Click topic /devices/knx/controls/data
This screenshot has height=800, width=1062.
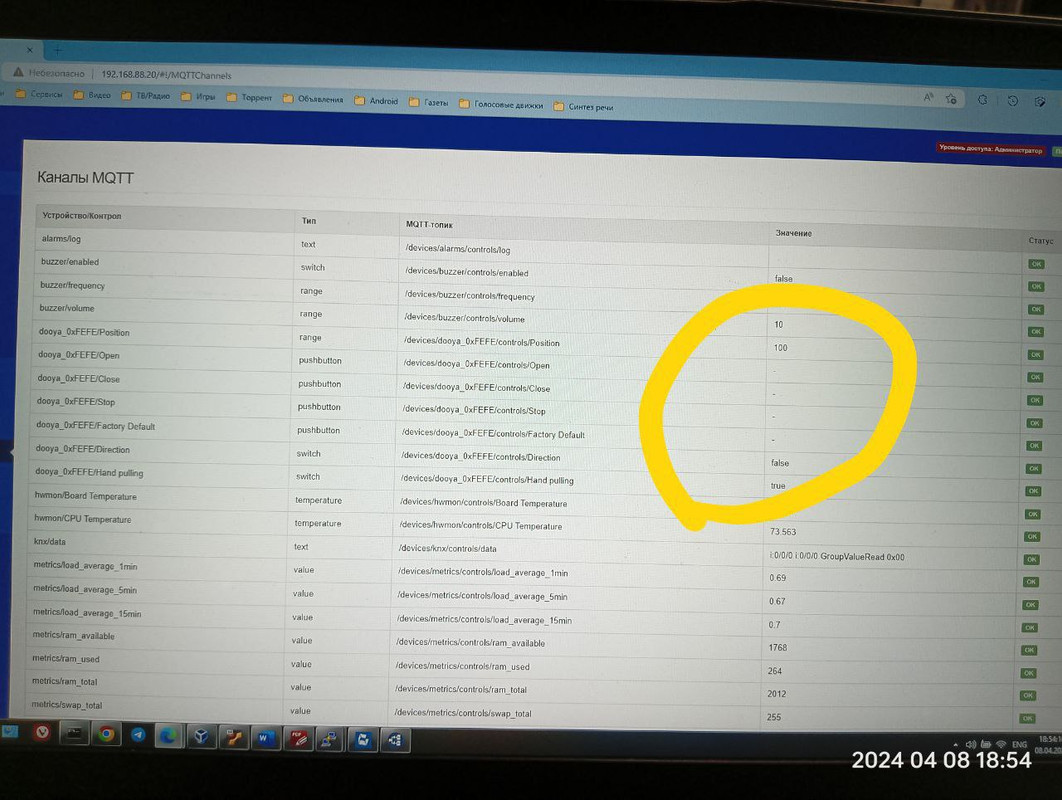coord(448,548)
